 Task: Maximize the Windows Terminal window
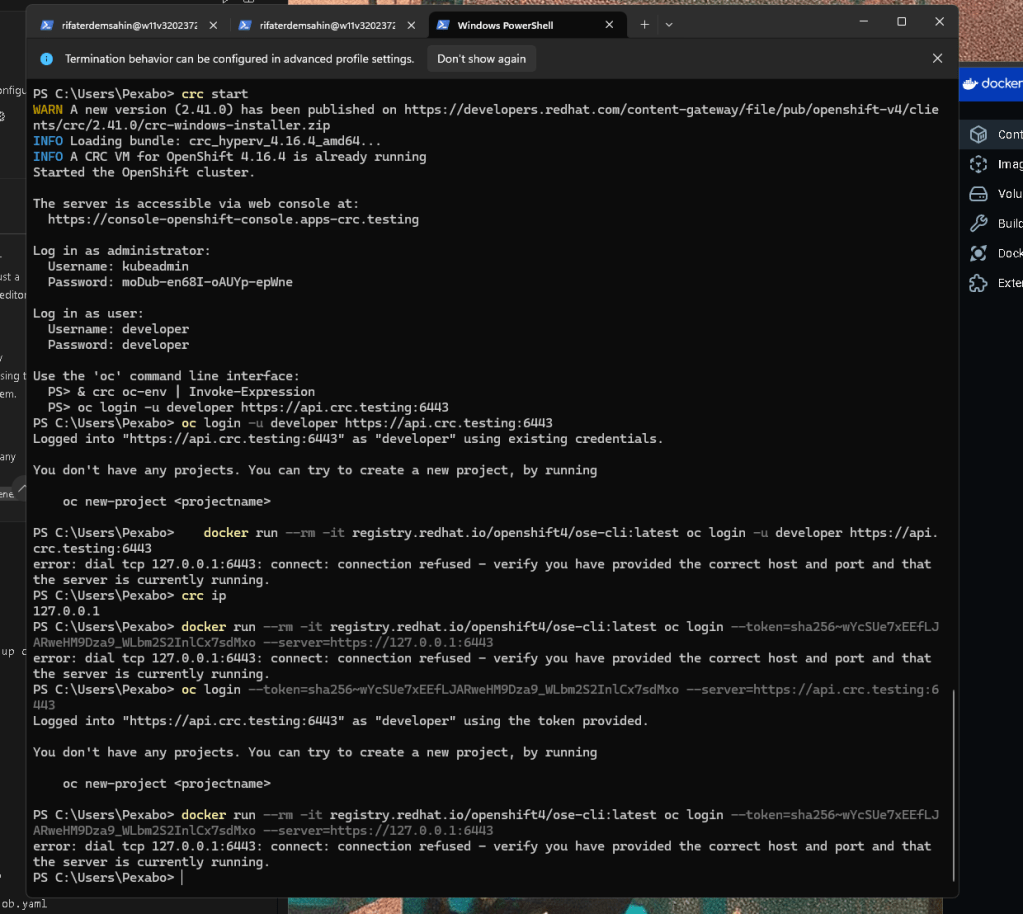901,22
